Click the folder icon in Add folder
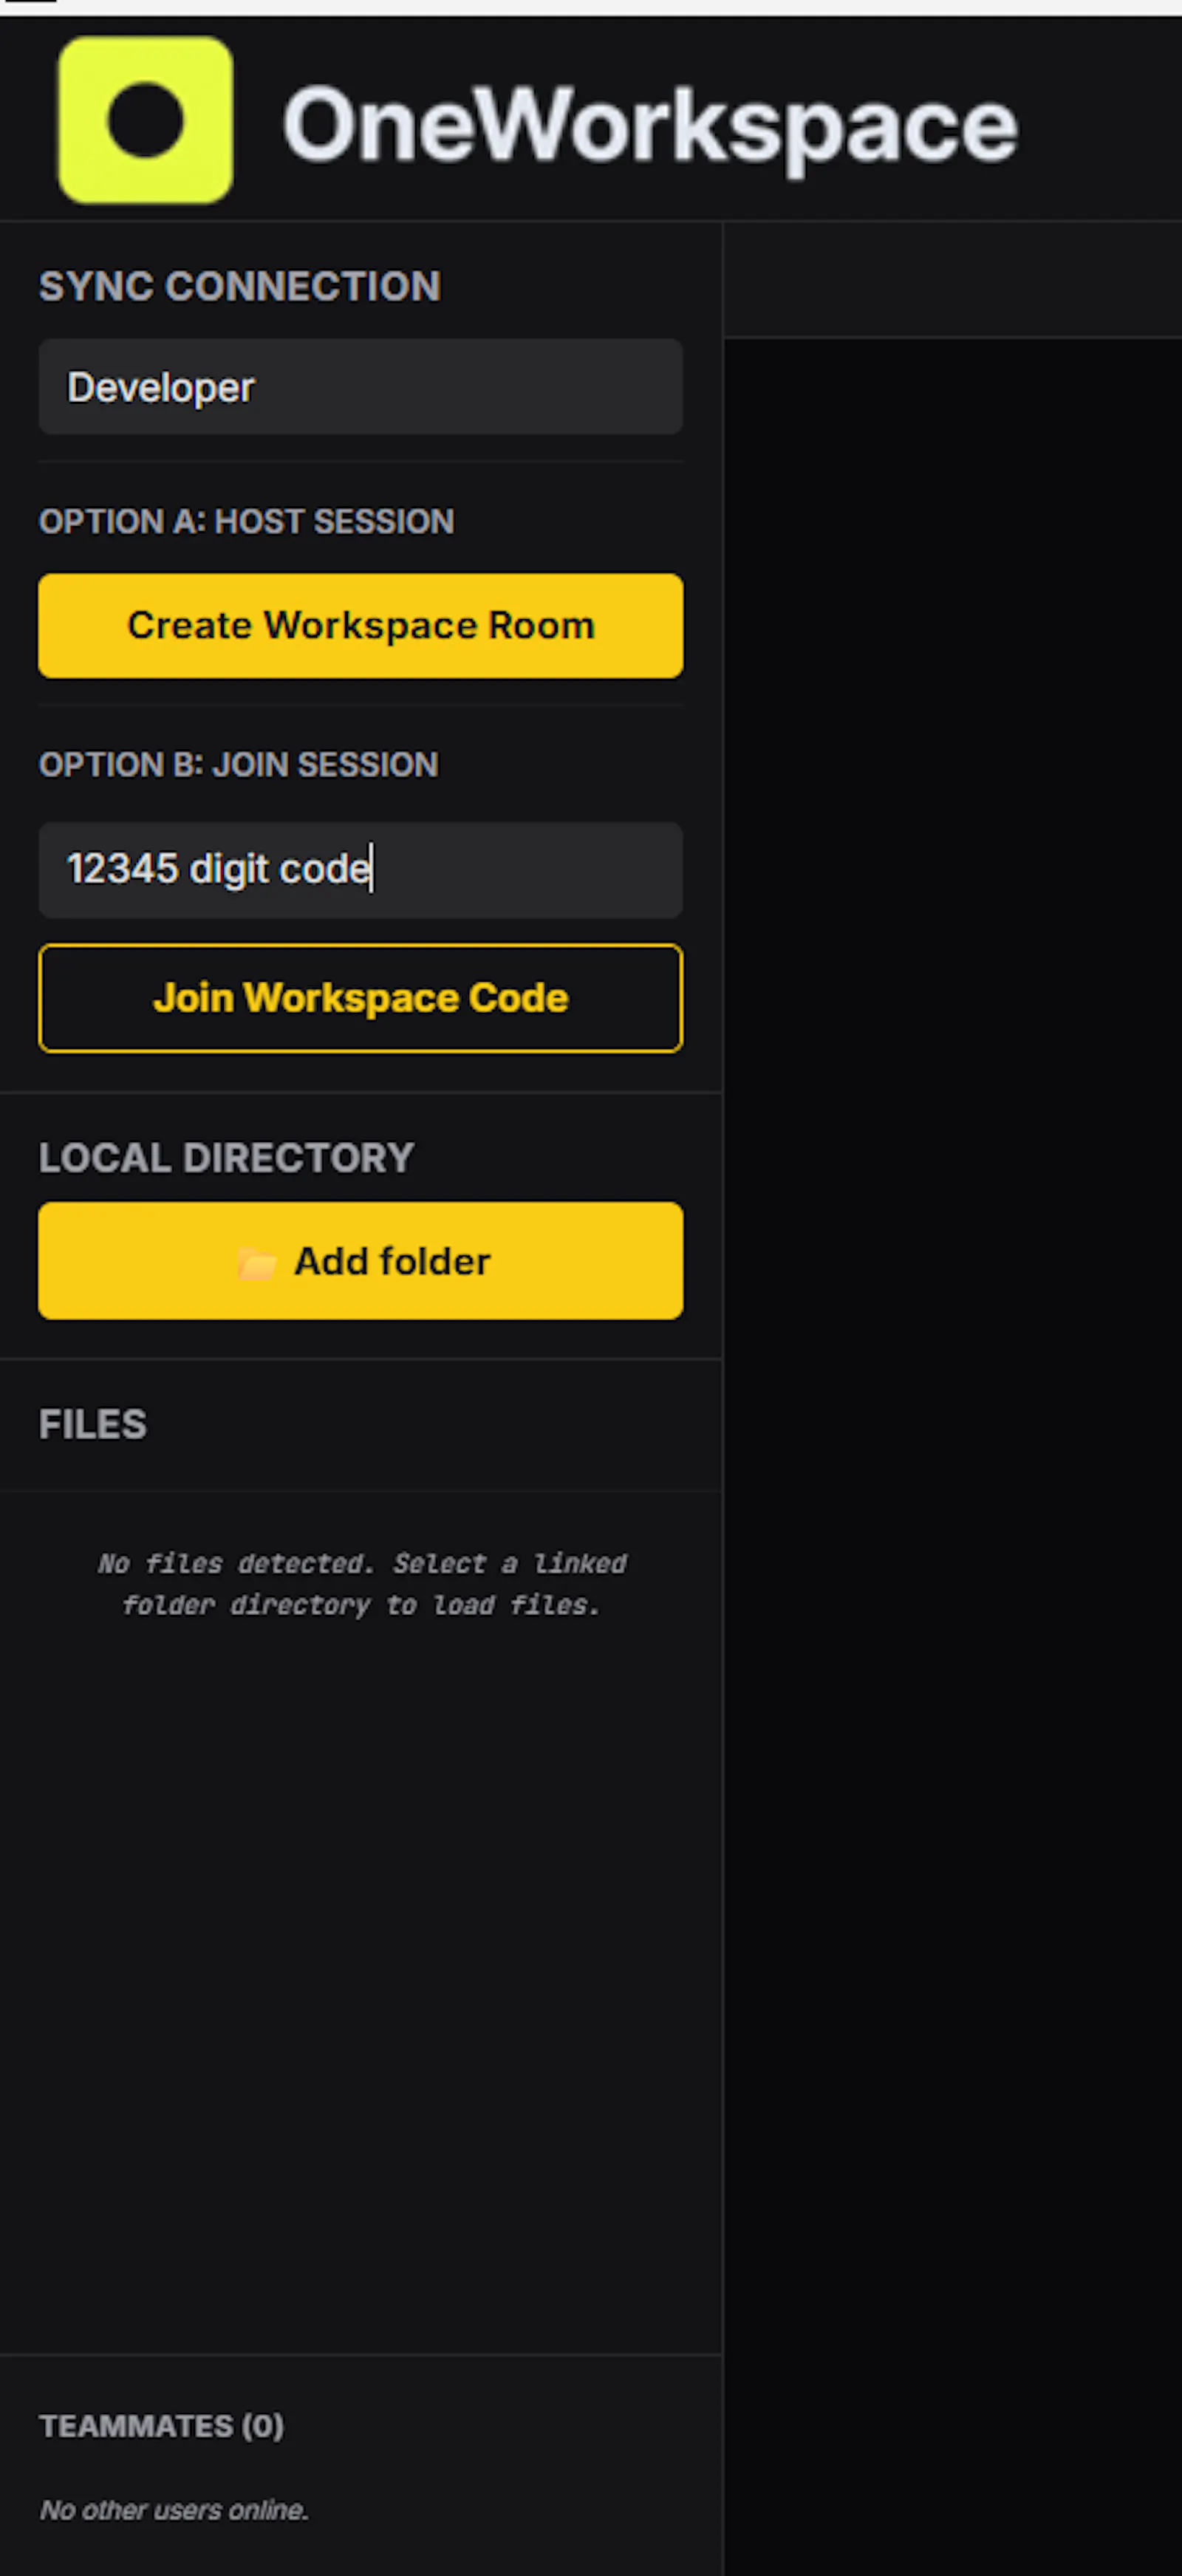 point(256,1263)
